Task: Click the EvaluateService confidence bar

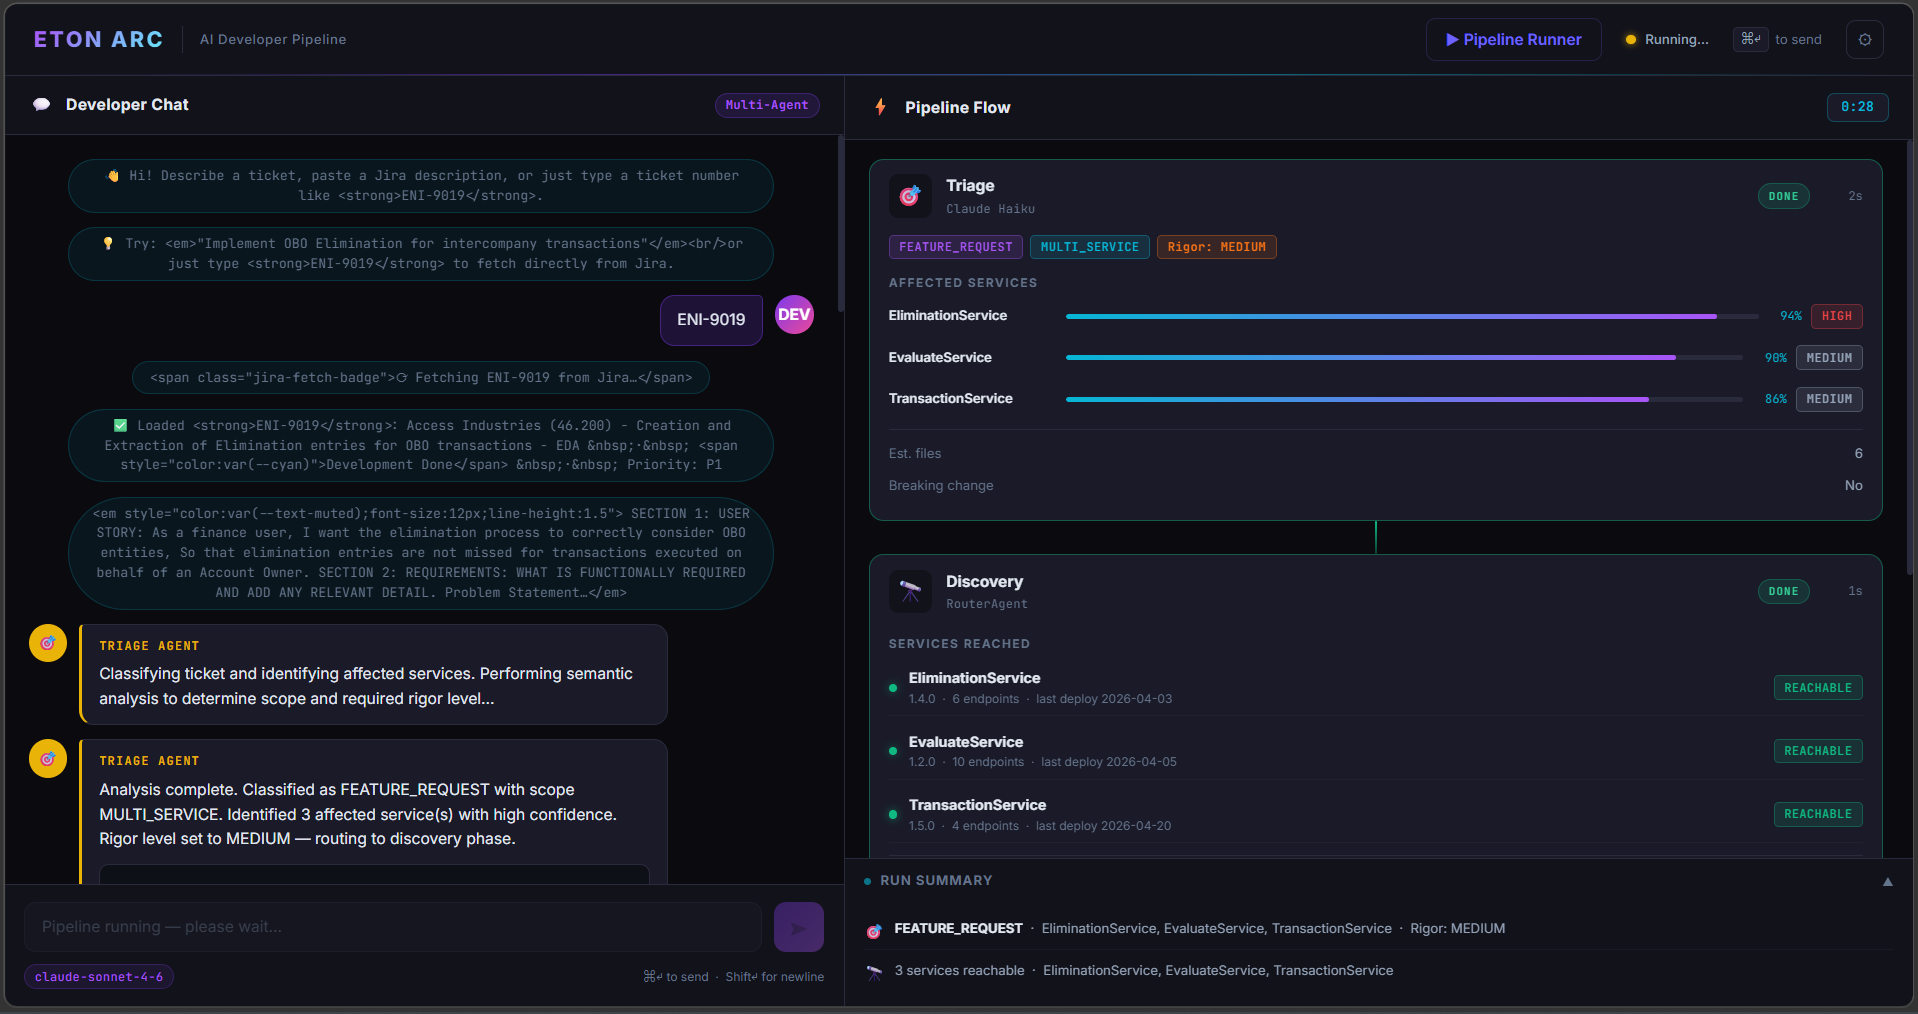Action: coord(1404,358)
